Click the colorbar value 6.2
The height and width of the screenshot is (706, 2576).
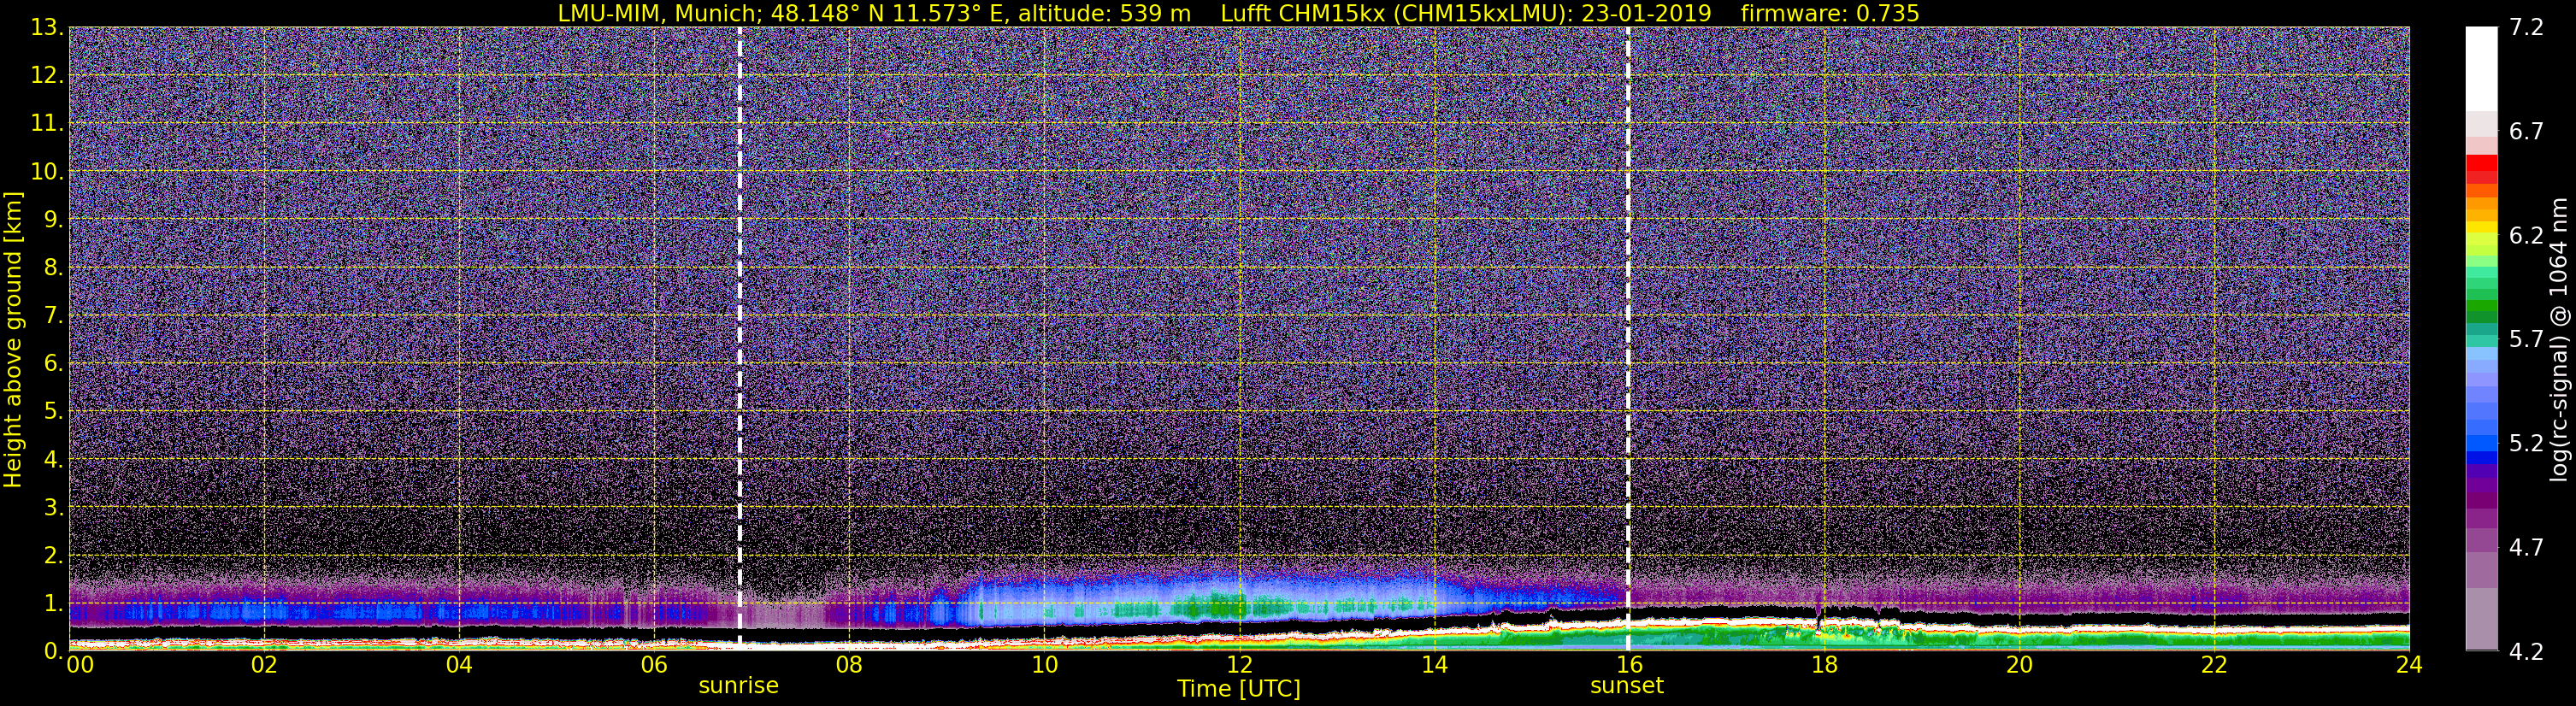[2526, 236]
